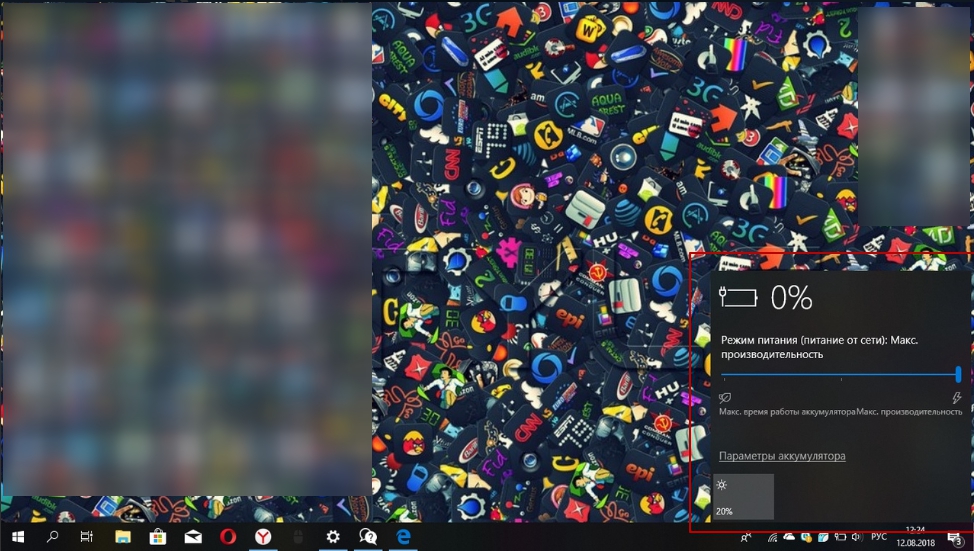Open the People tray icon
The height and width of the screenshot is (551, 974).
745,537
